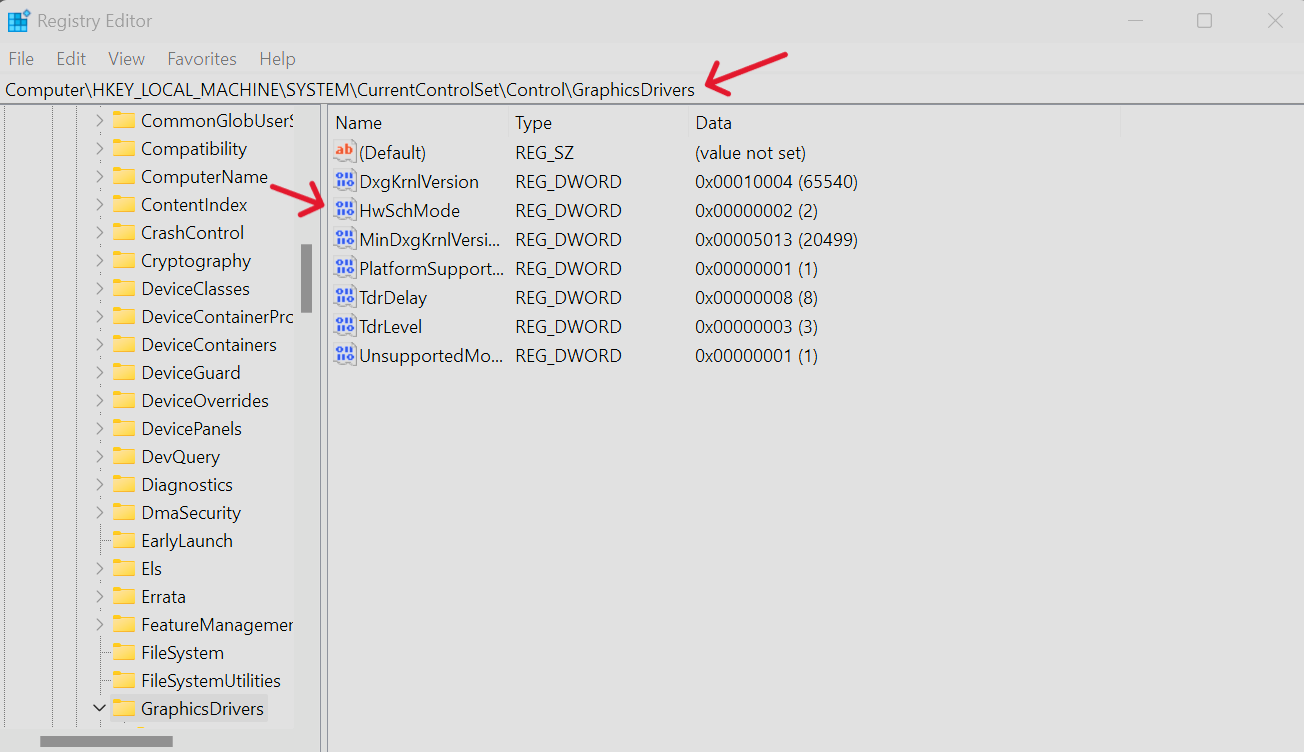
Task: Select the HwSchMode DWORD value icon
Action: pyautogui.click(x=345, y=210)
